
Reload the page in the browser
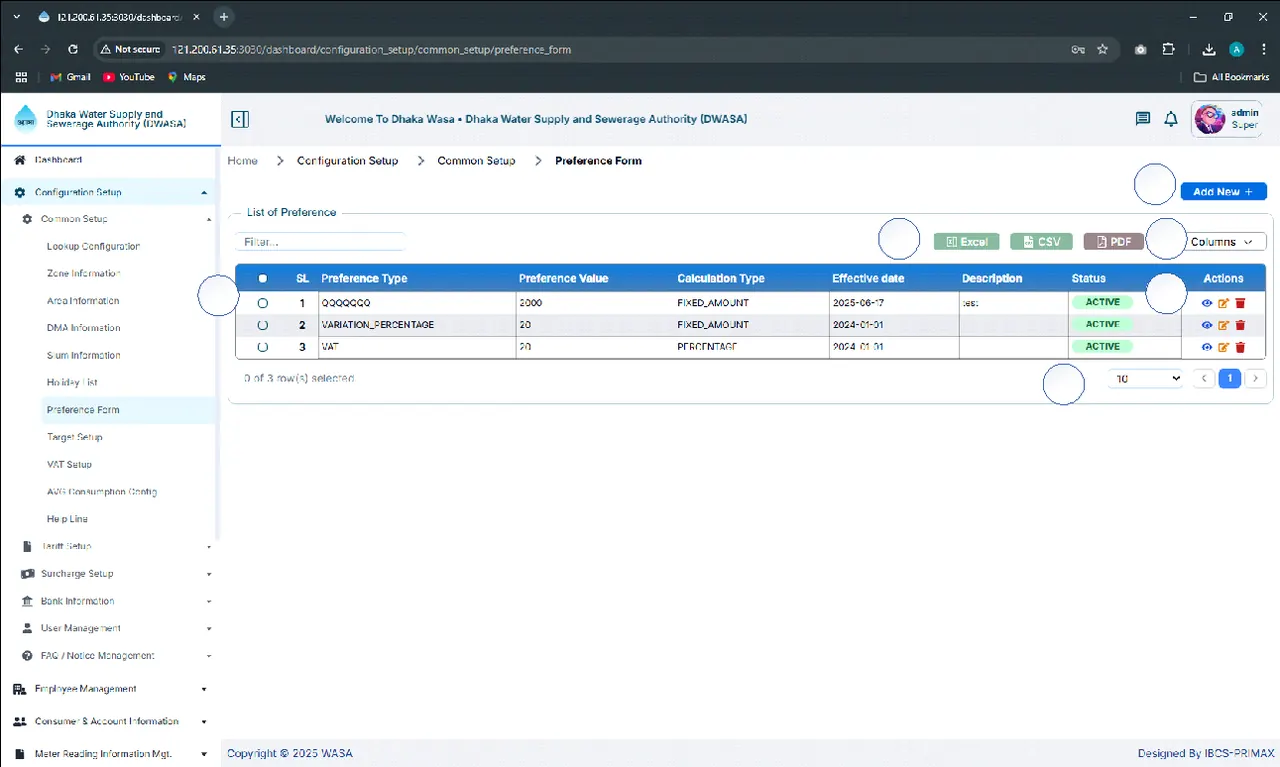(73, 49)
